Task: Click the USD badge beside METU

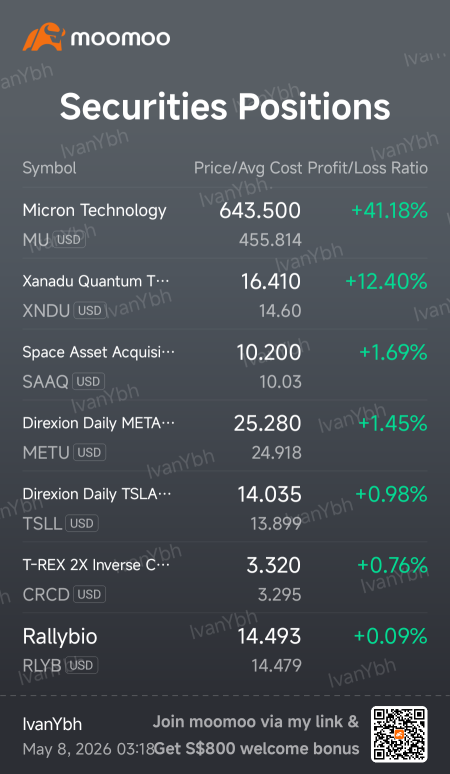Action: (89, 453)
